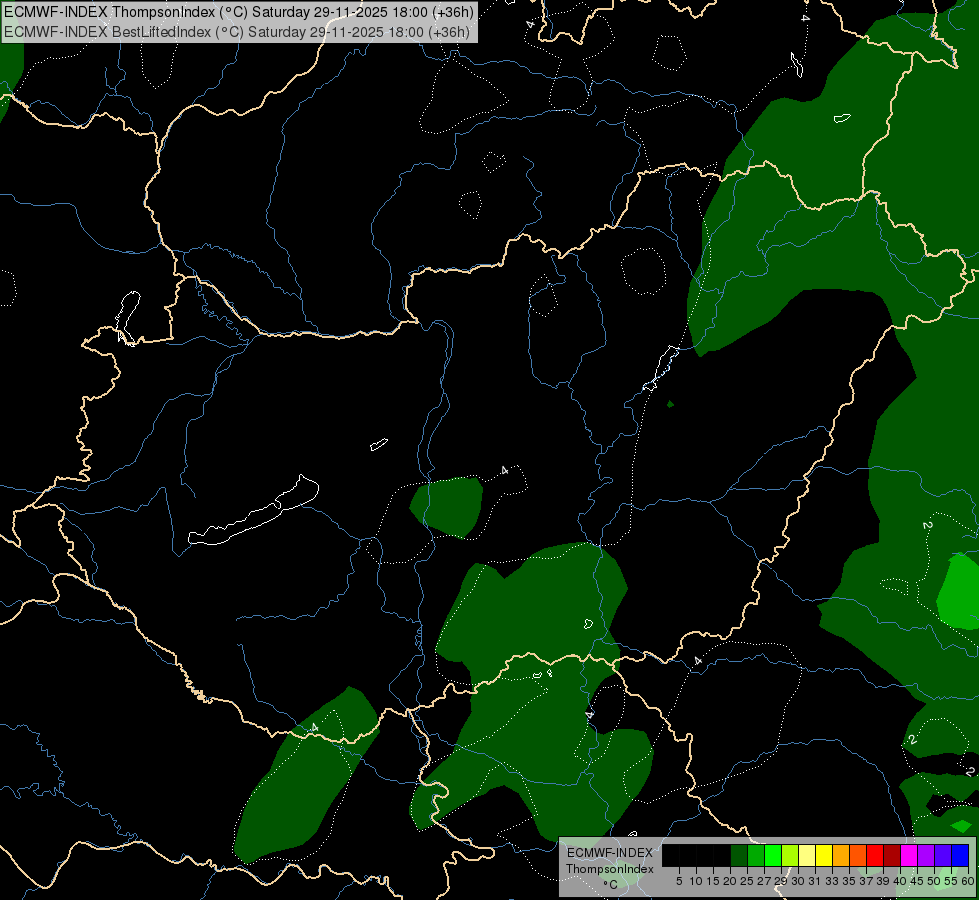Select the lime legend swatch (29-30)
This screenshot has width=979, height=900.
point(790,855)
